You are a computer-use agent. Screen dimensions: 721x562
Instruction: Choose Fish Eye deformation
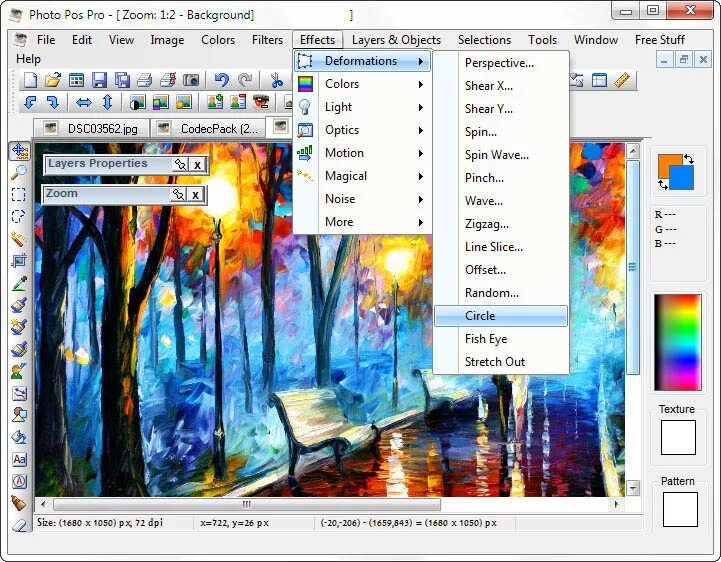(x=501, y=339)
